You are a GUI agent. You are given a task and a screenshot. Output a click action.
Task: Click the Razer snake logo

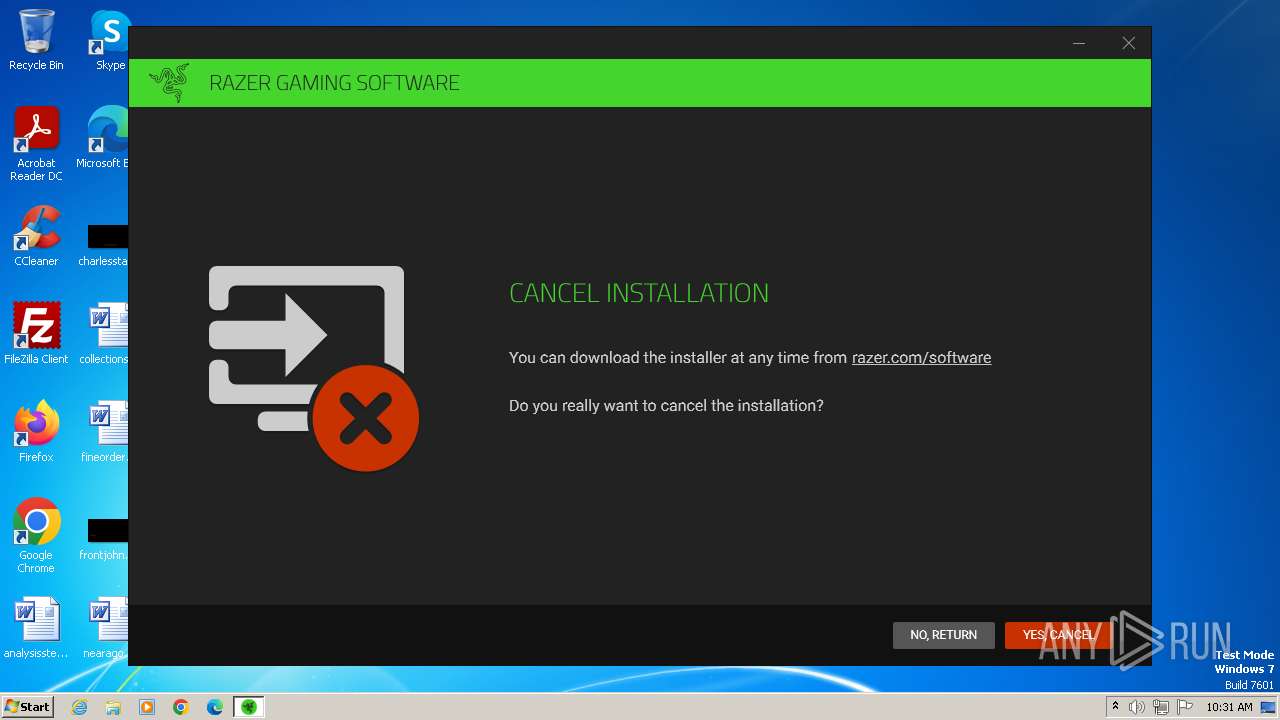click(x=169, y=83)
